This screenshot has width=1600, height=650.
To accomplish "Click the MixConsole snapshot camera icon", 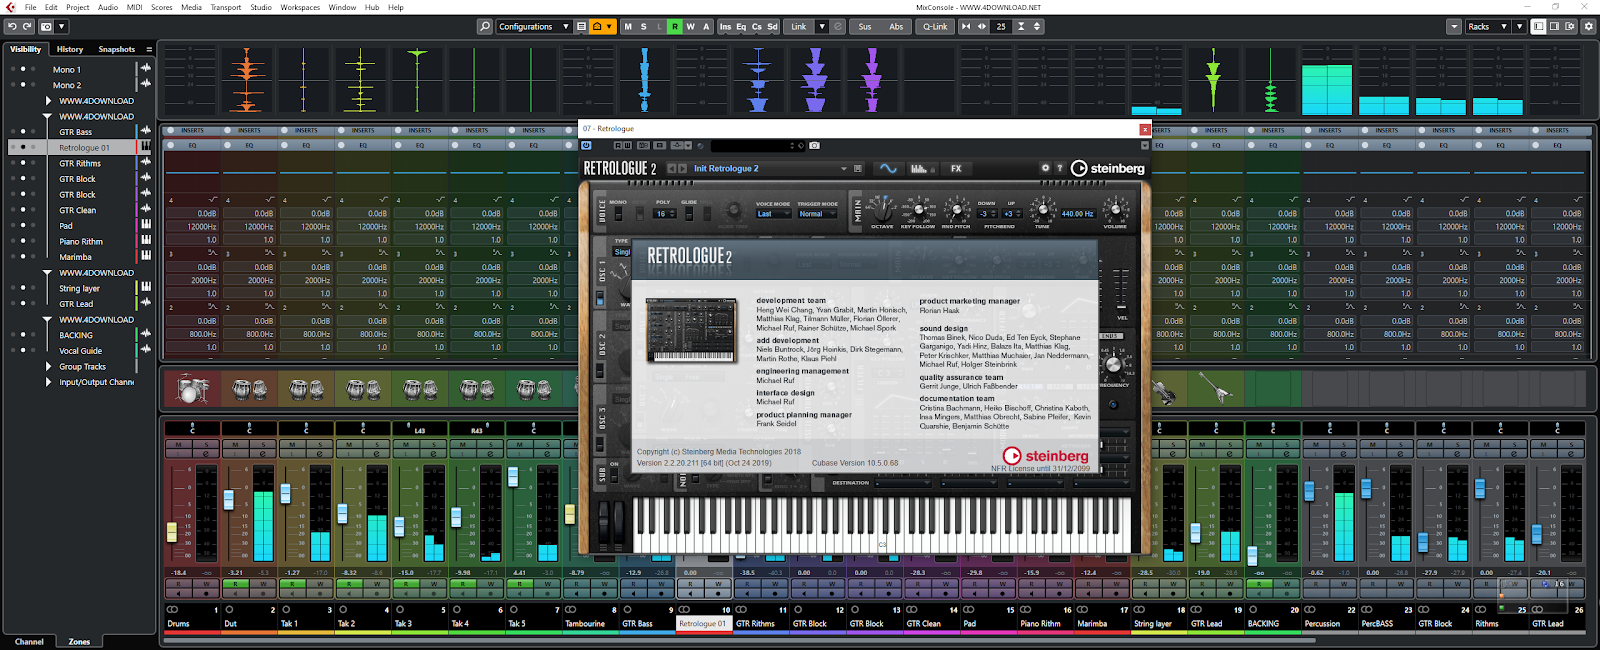I will pyautogui.click(x=46, y=27).
